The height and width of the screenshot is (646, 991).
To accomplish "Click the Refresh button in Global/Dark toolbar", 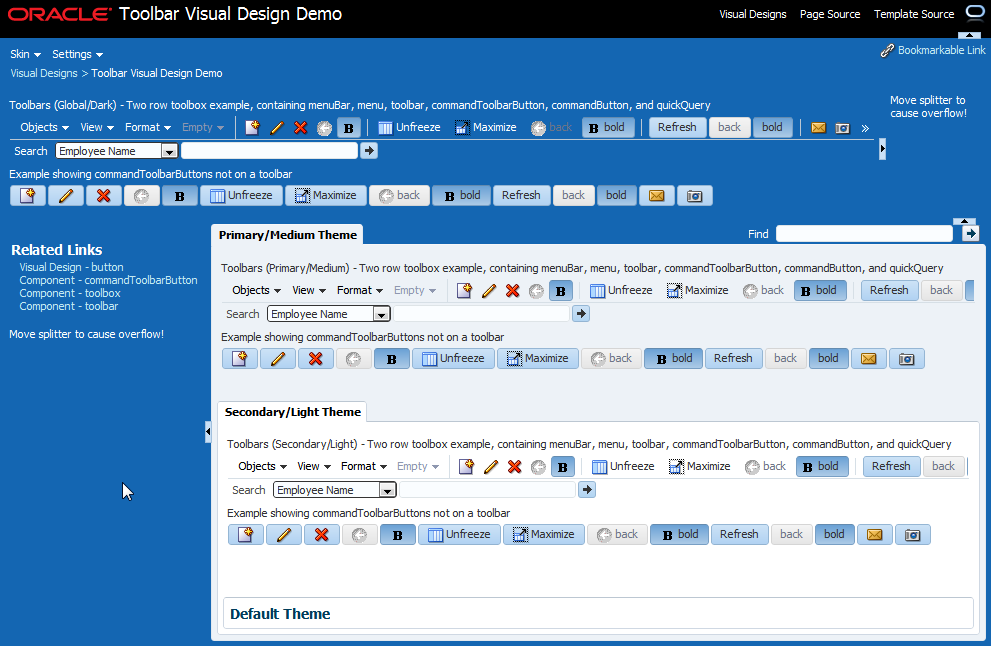I will [677, 128].
